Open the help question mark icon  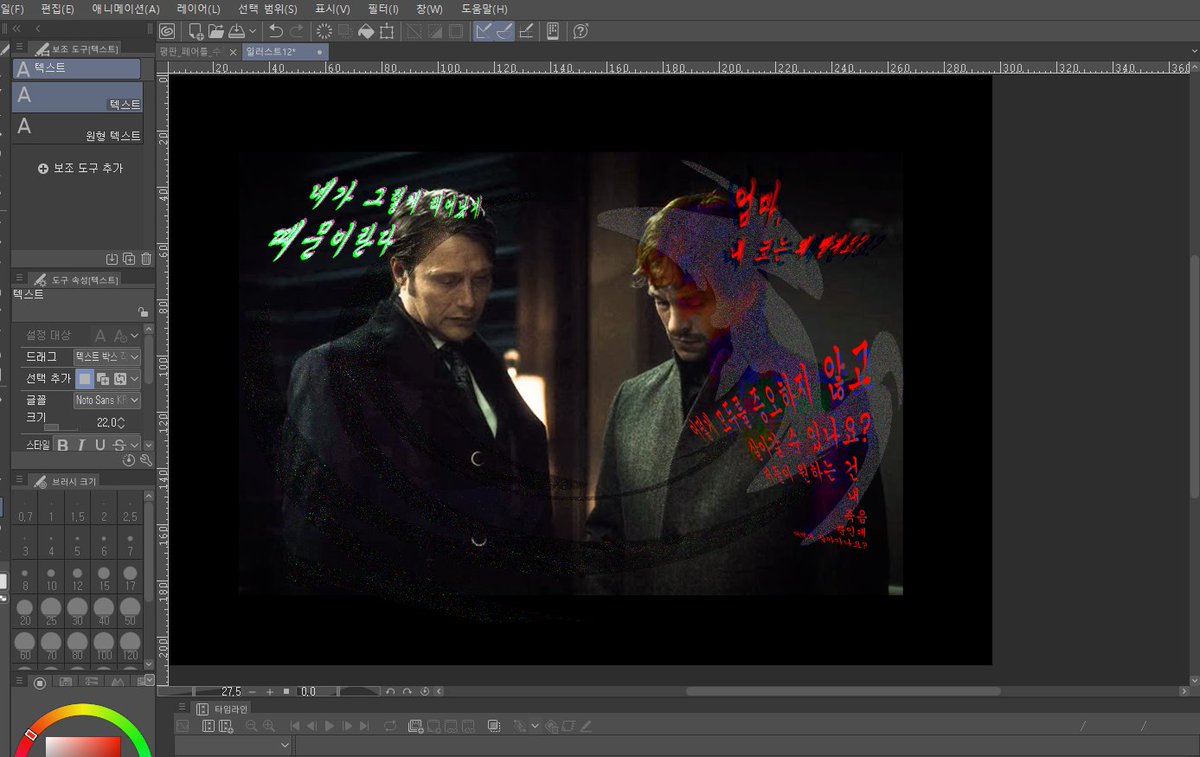coord(580,31)
